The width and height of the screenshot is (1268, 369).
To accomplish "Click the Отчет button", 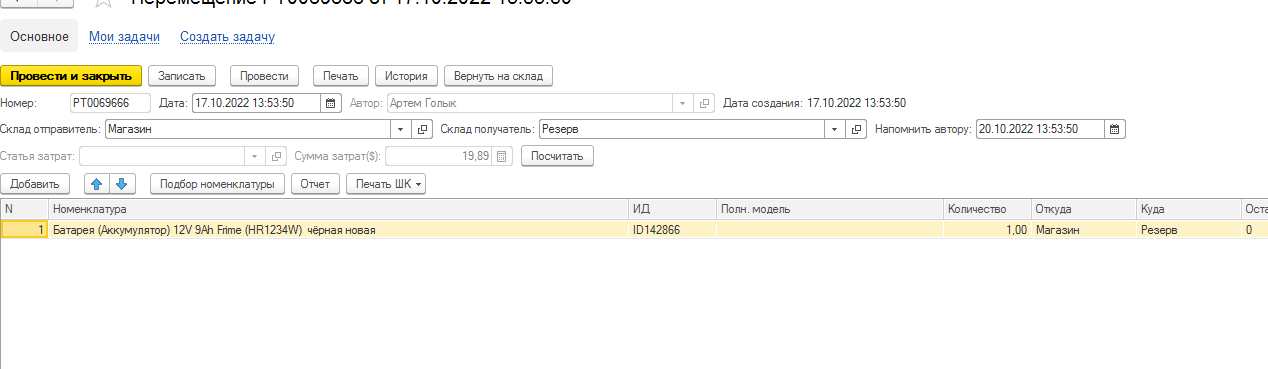I will [x=315, y=184].
